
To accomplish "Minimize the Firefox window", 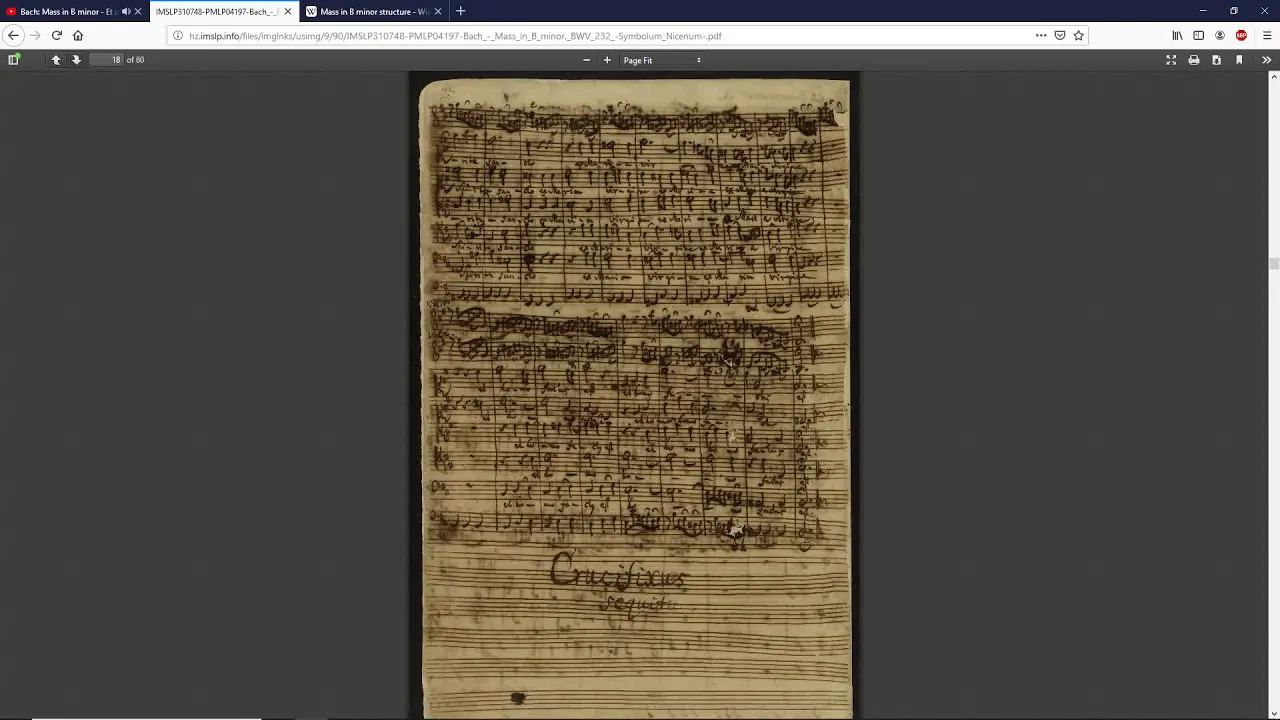I will [1203, 11].
